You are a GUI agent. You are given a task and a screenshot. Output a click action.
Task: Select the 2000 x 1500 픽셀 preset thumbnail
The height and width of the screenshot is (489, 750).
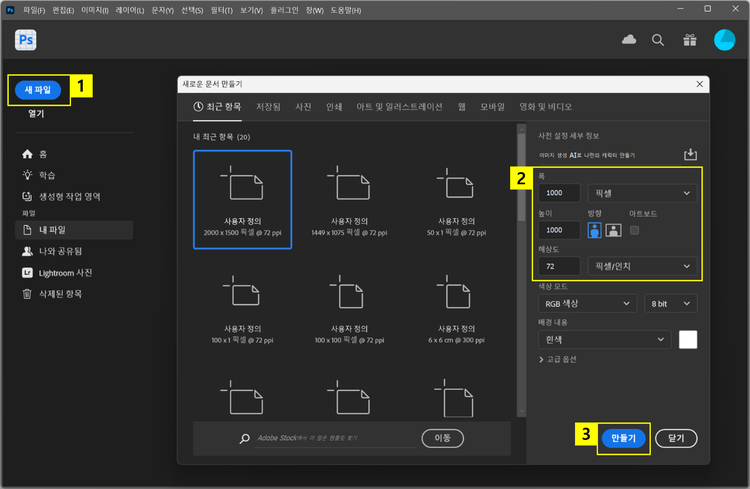click(x=243, y=198)
